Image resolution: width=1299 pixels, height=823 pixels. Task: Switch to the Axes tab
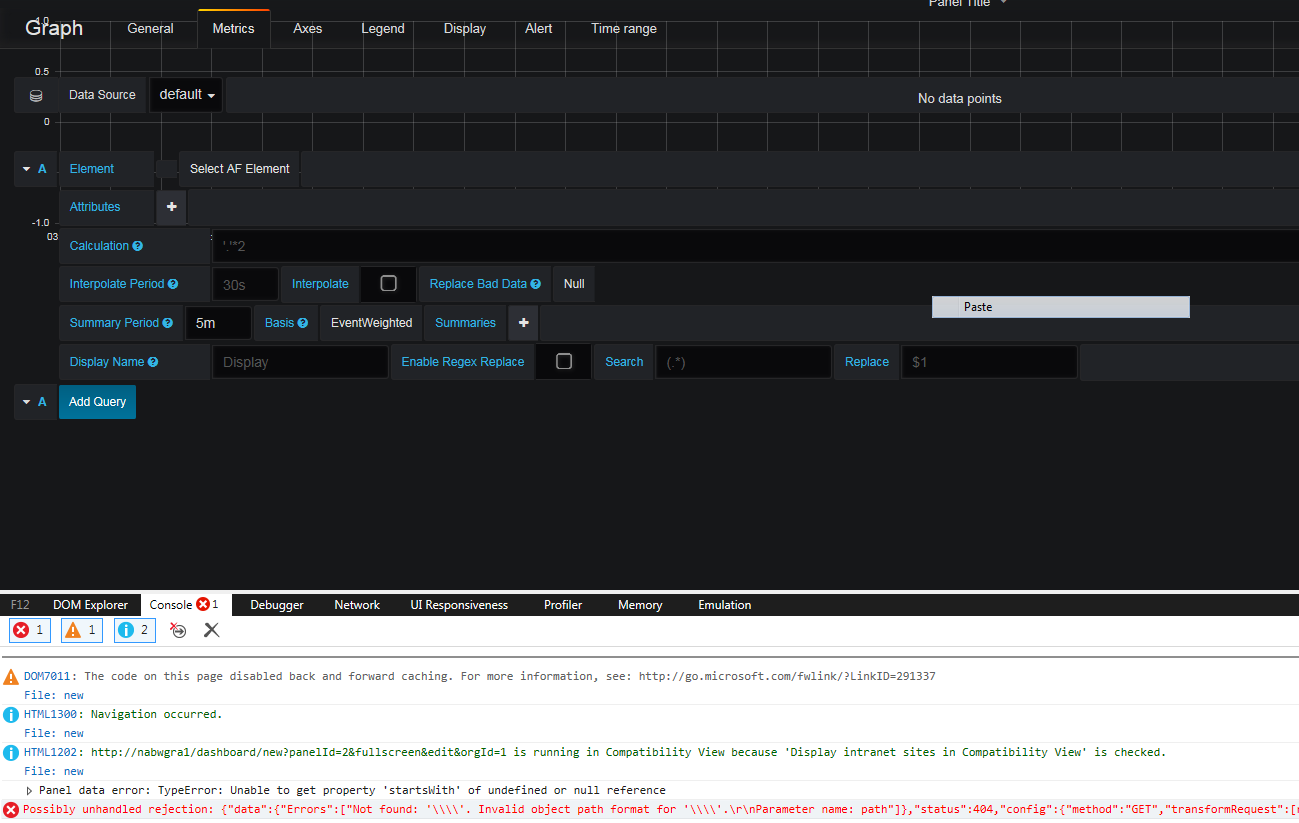307,28
